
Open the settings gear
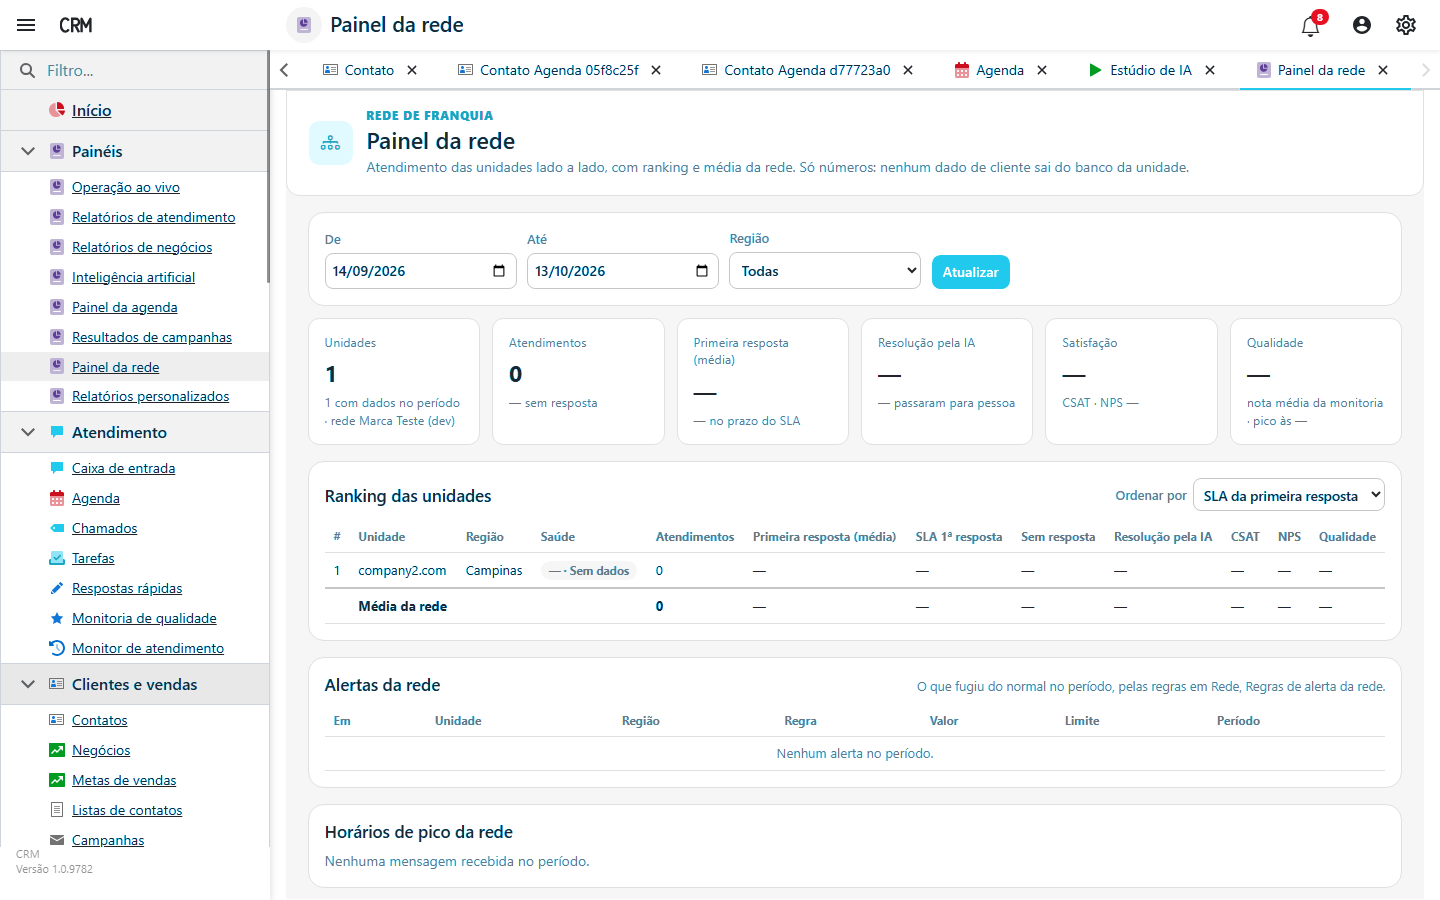(x=1406, y=25)
